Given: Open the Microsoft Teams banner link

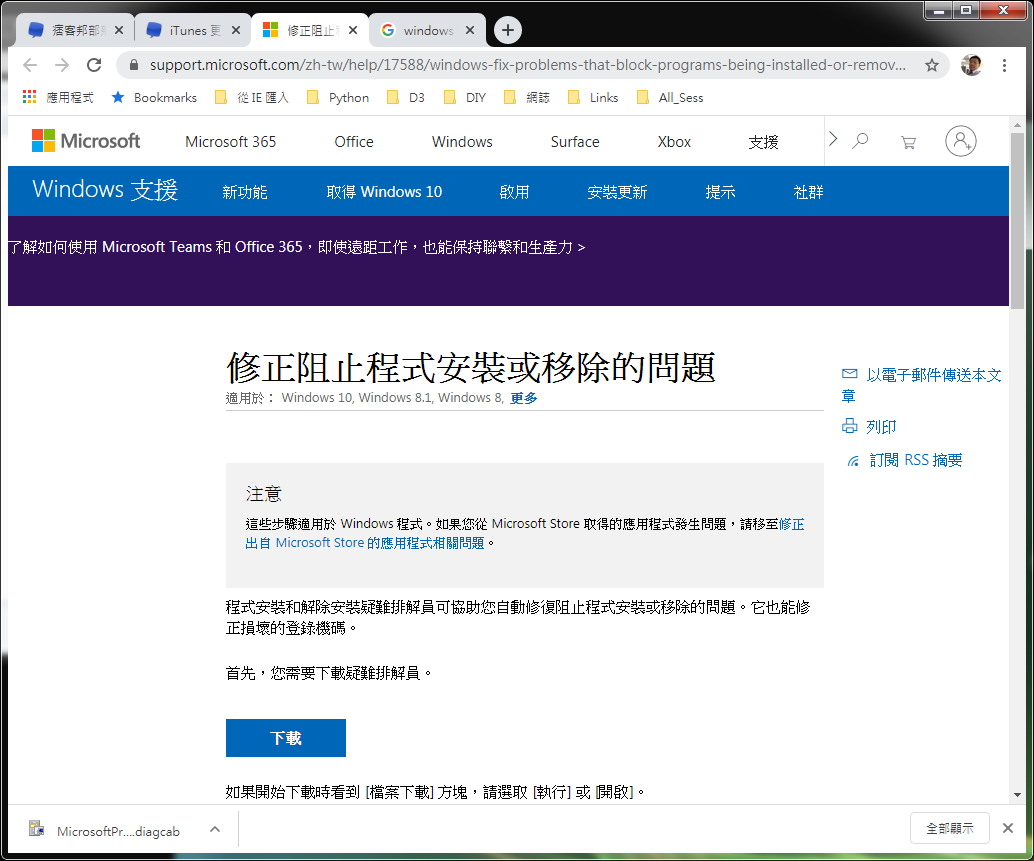Looking at the screenshot, I should [297, 247].
